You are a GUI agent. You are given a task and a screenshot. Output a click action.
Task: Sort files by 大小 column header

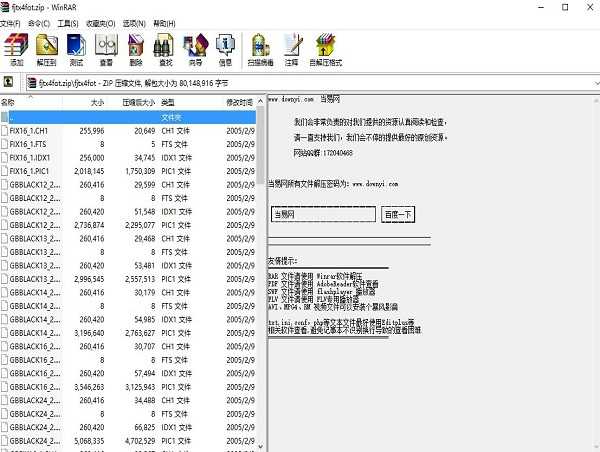pyautogui.click(x=96, y=102)
